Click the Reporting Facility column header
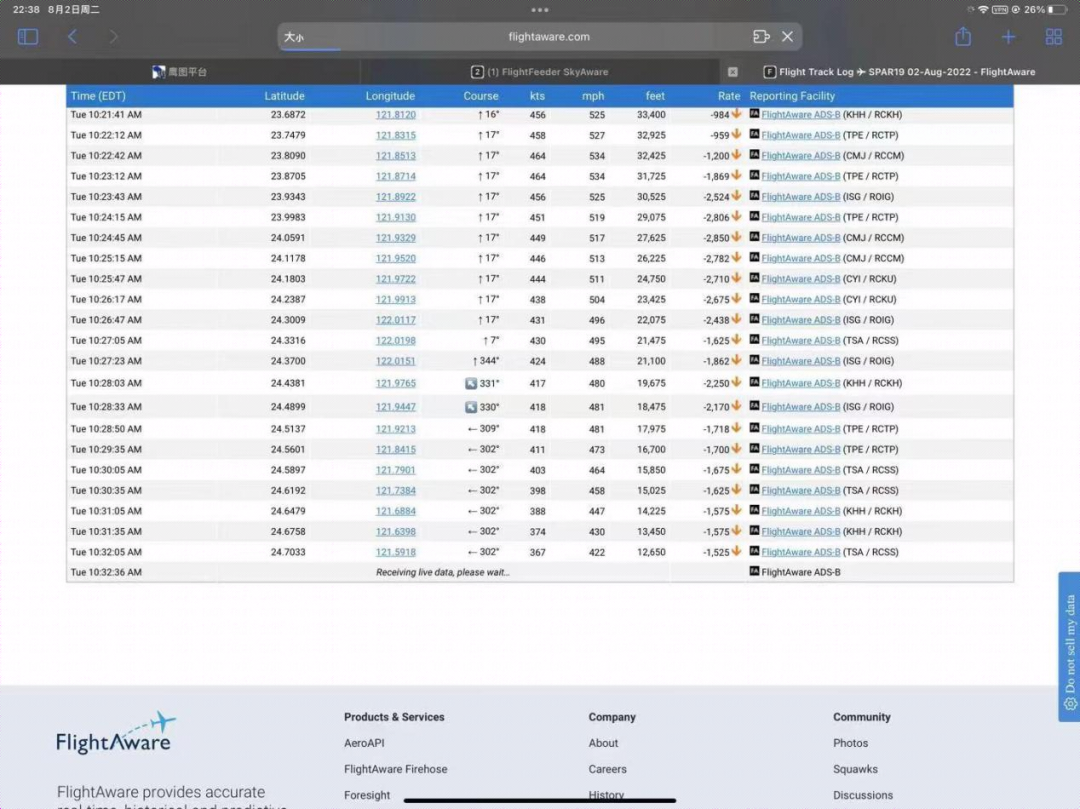This screenshot has width=1080, height=809. click(792, 96)
